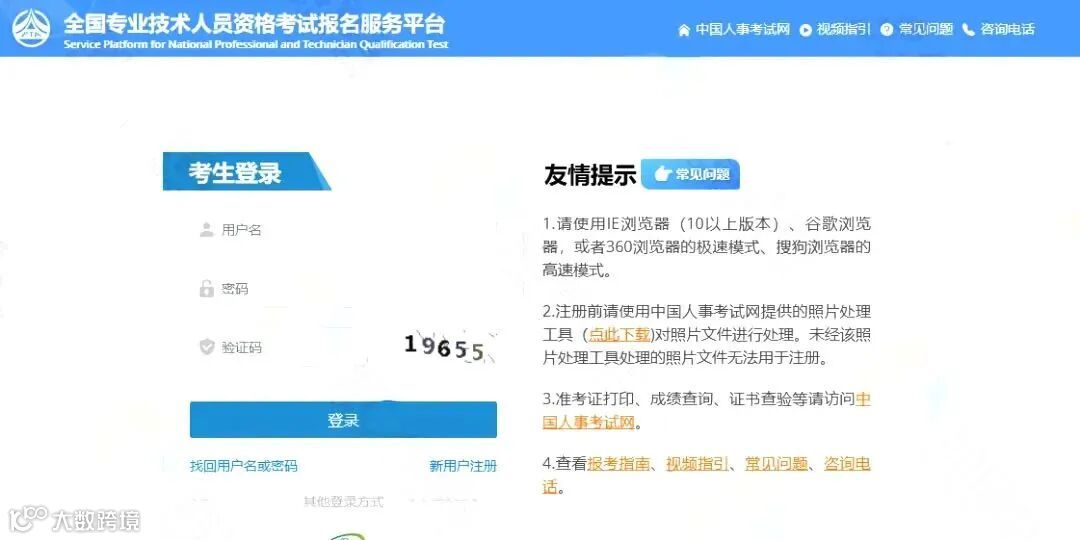Focus the 密码 input field
The height and width of the screenshot is (540, 1080).
tap(343, 289)
